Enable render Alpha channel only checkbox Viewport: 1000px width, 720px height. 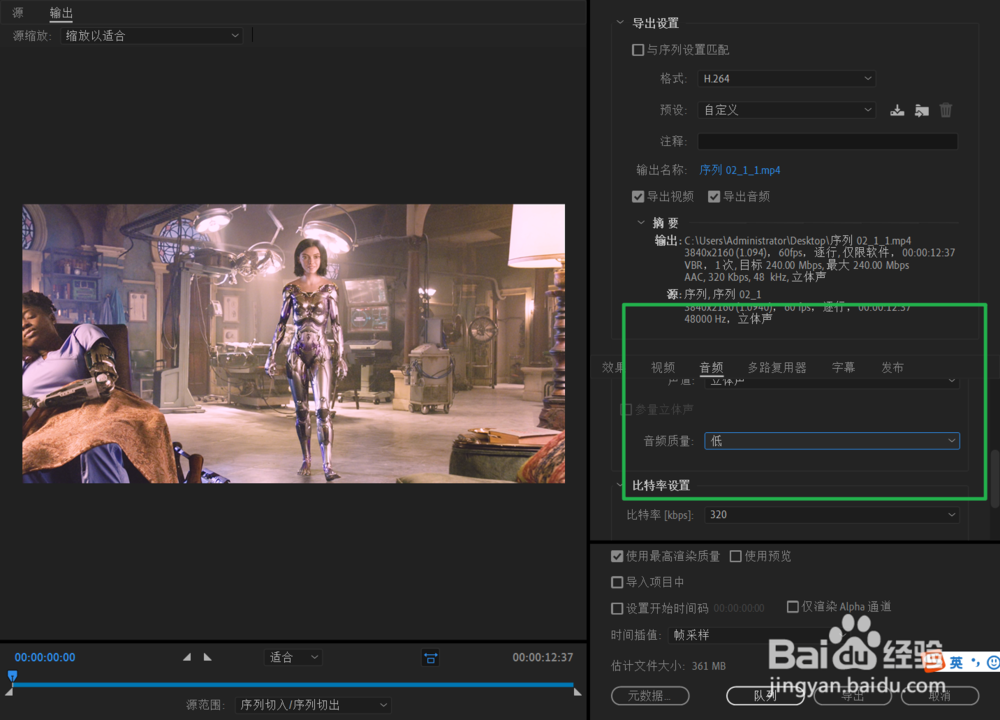[793, 606]
